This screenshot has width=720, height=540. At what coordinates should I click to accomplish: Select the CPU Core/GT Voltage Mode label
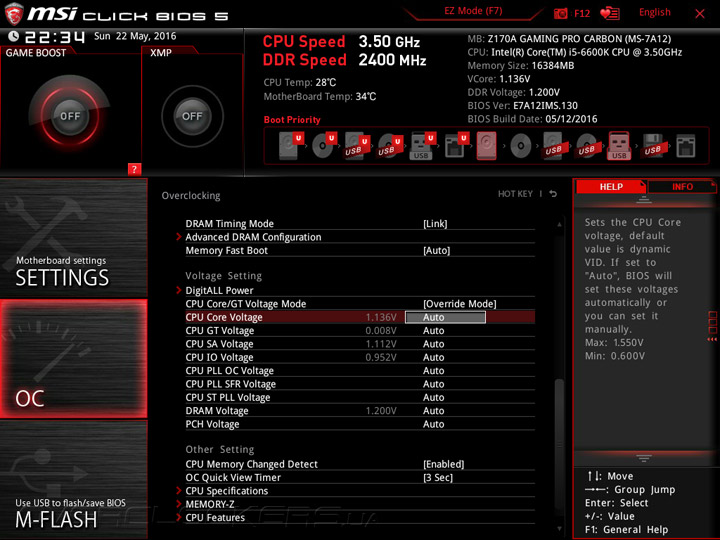[246, 304]
